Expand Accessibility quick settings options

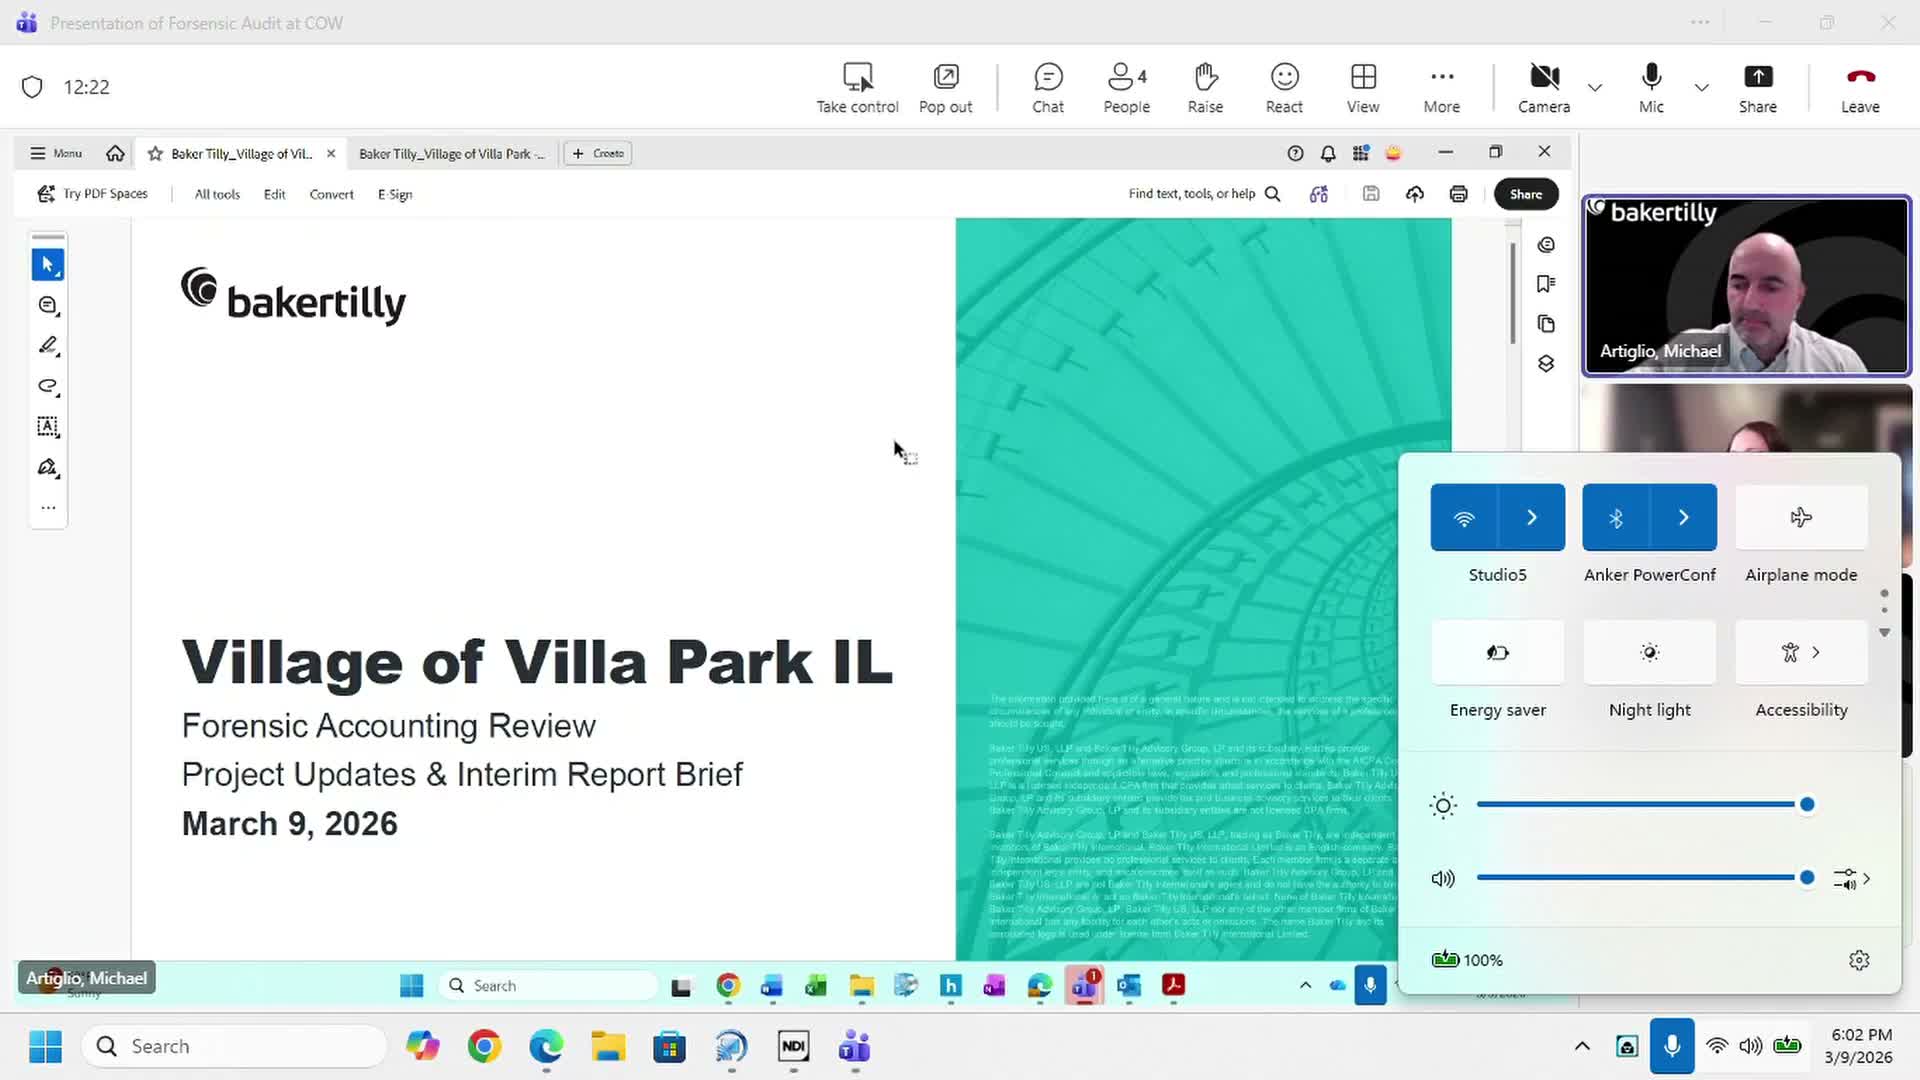coord(1816,652)
